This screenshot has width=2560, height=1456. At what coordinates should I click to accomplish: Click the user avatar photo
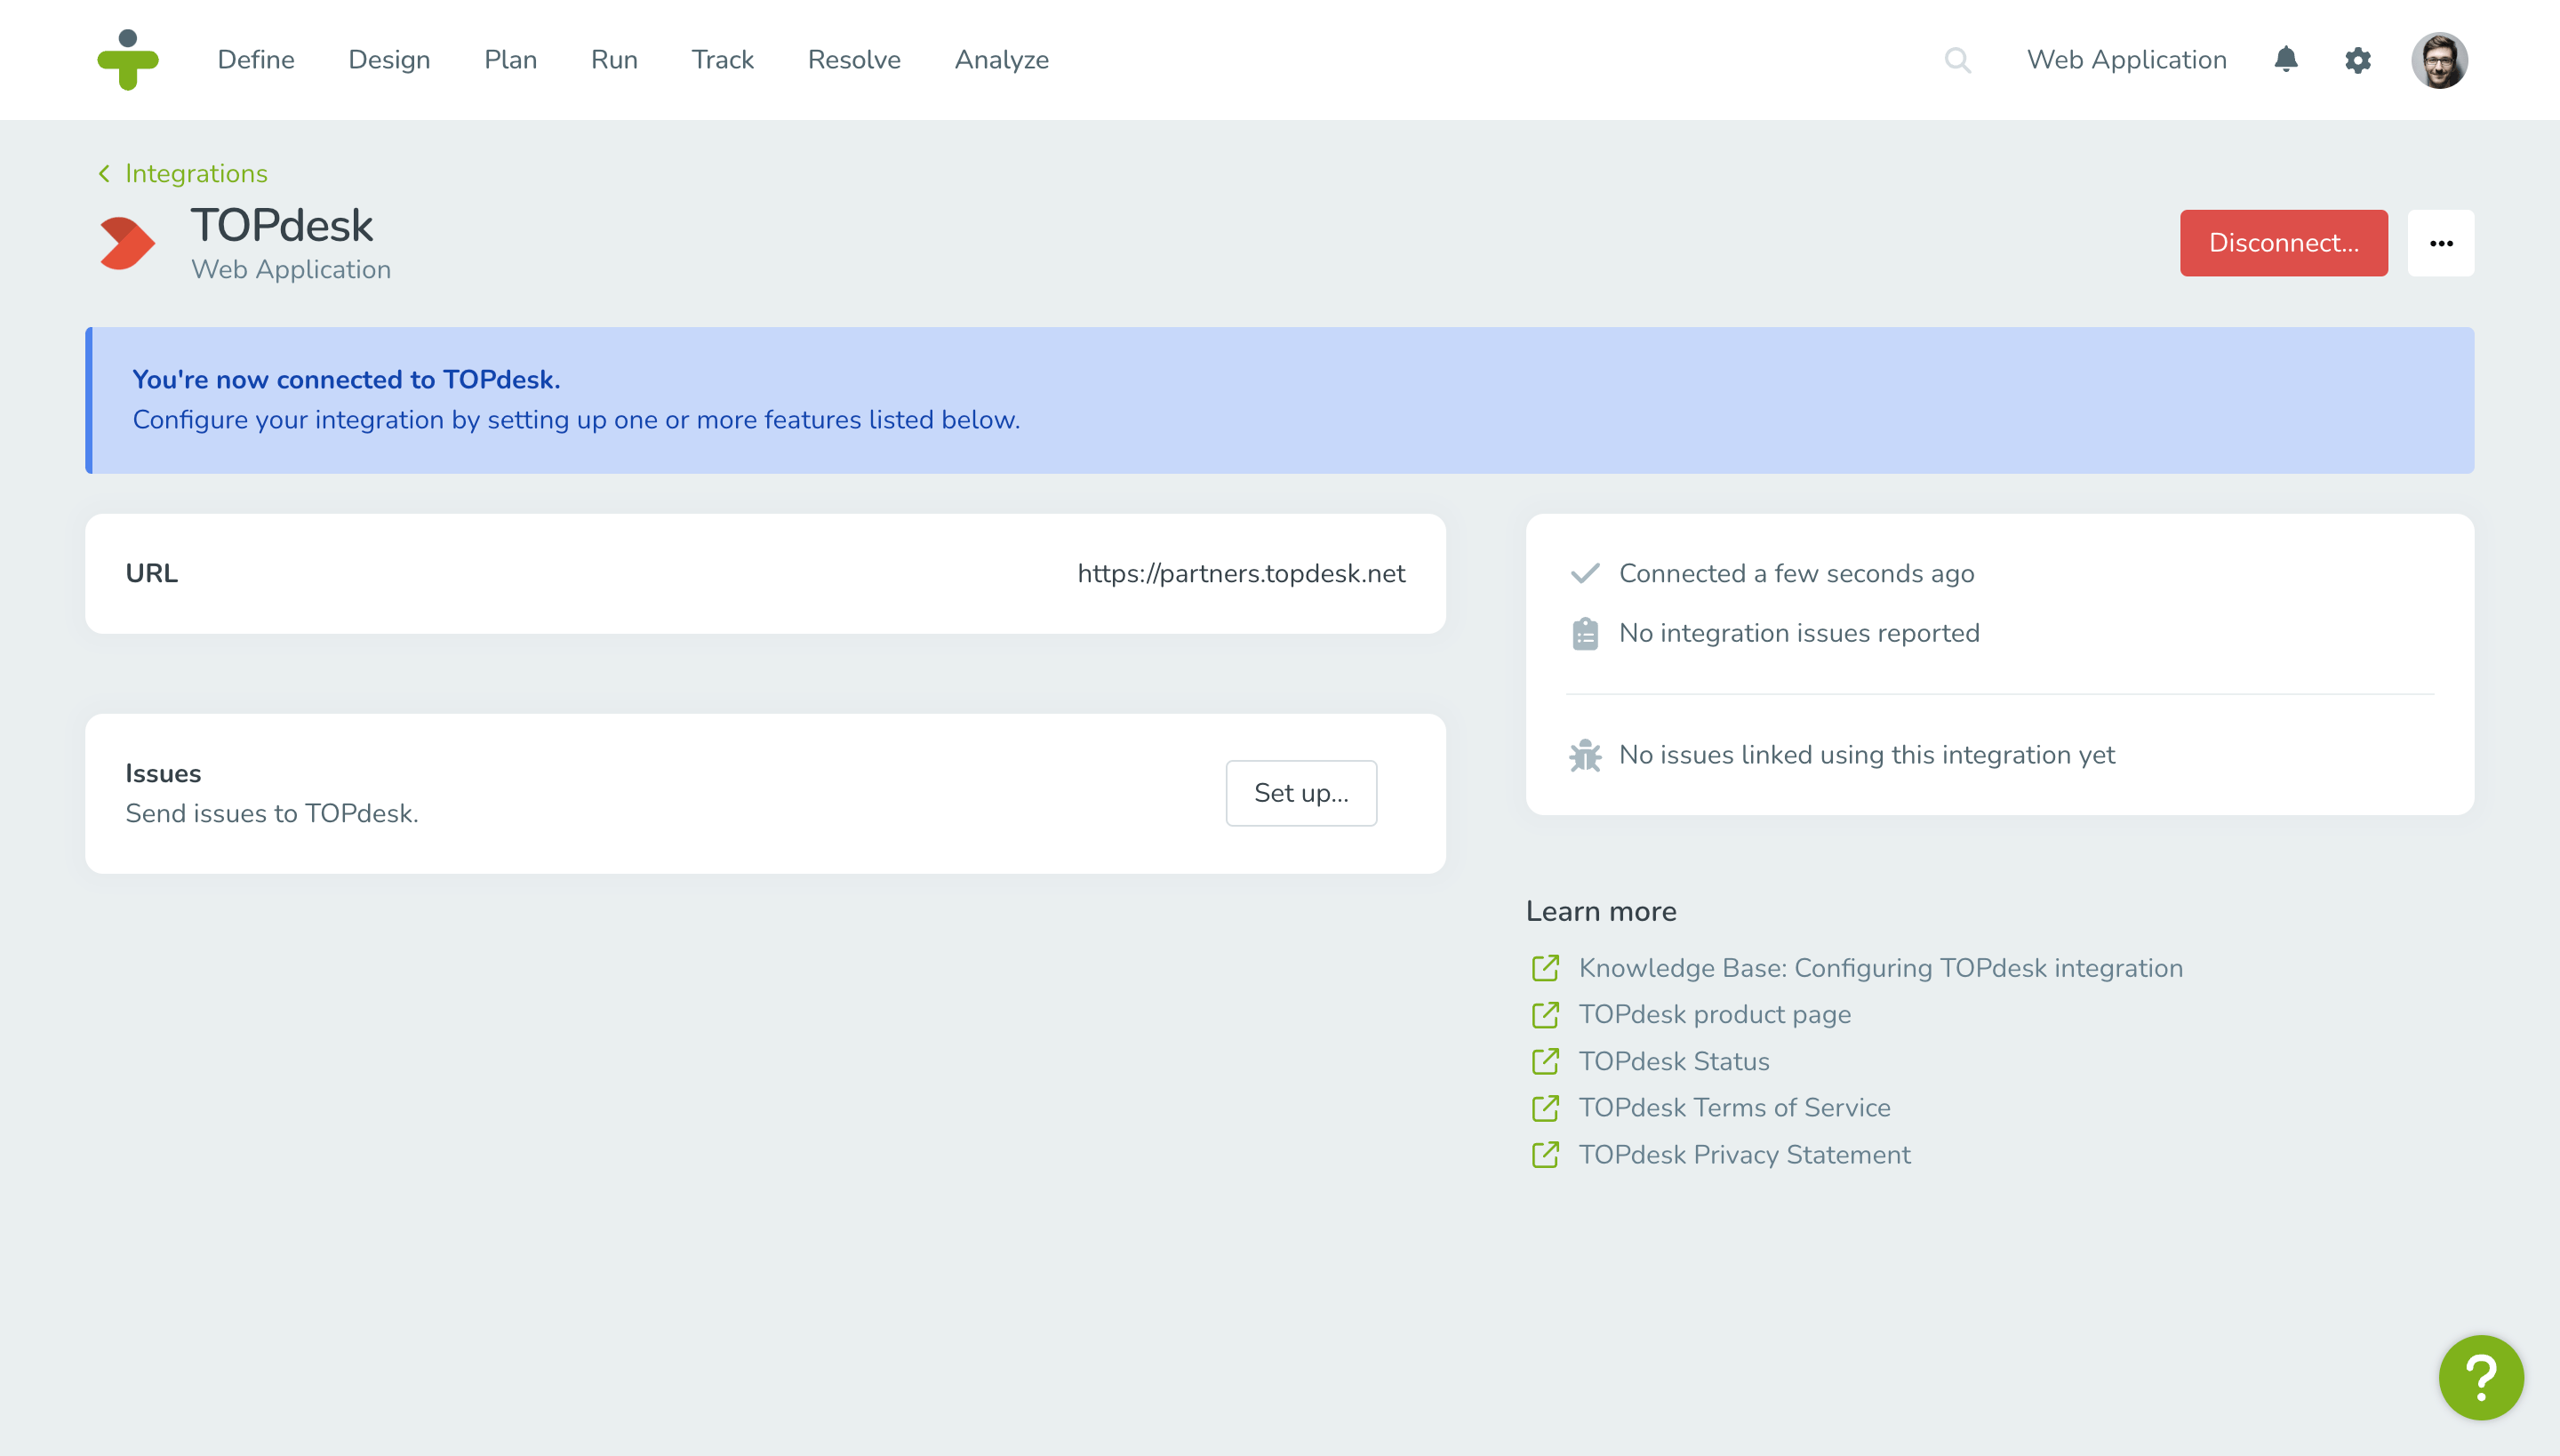click(x=2438, y=60)
